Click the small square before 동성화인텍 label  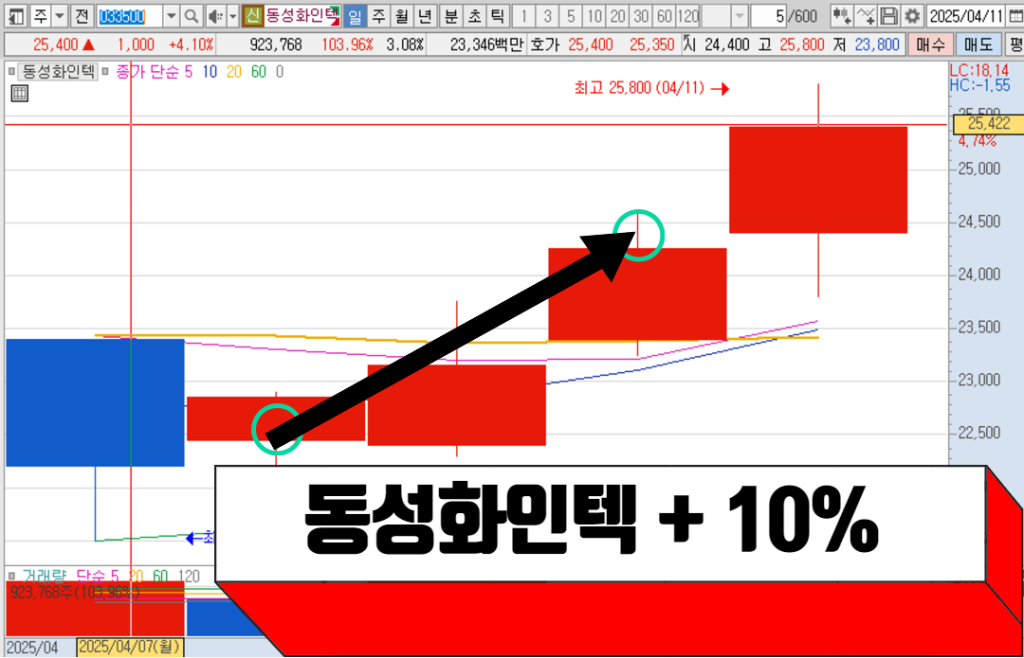click(10, 71)
